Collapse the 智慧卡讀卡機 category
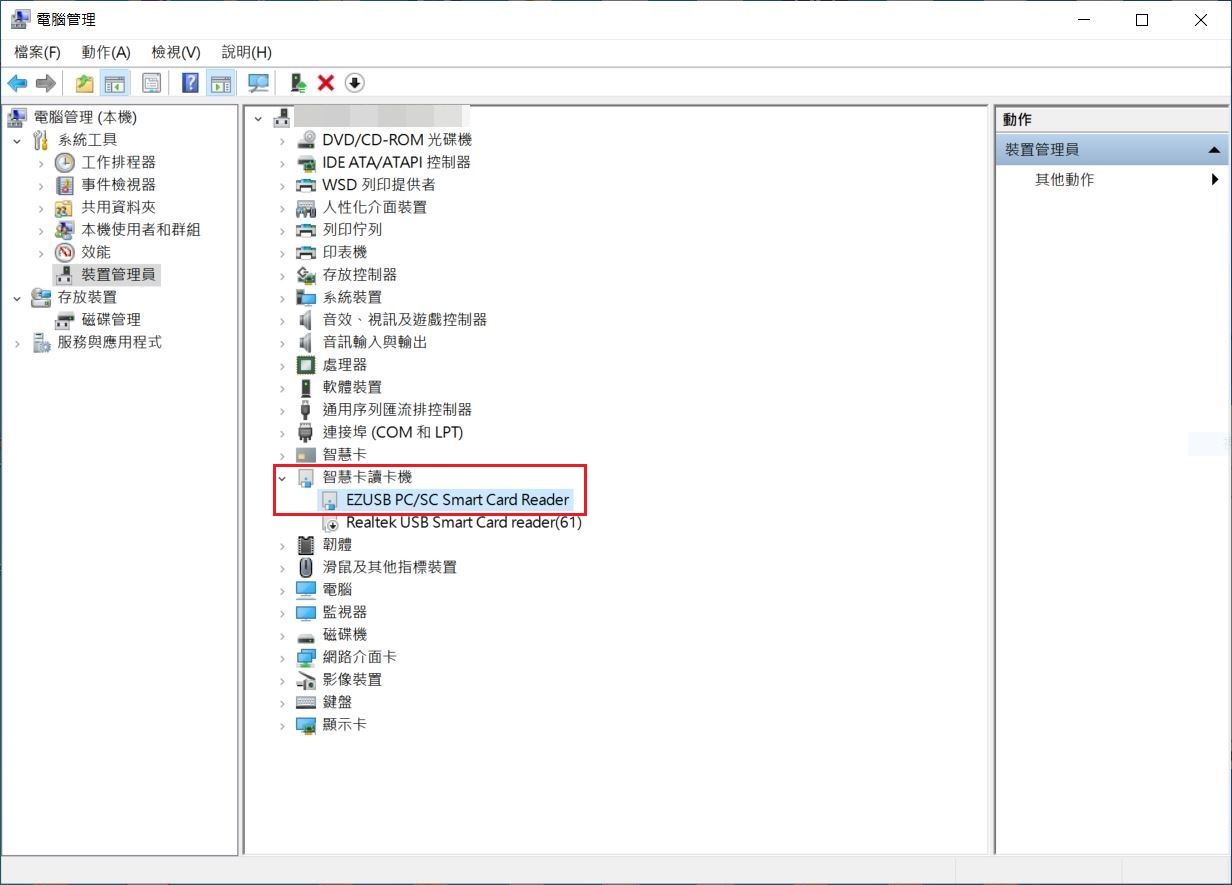This screenshot has width=1232, height=885. click(283, 477)
